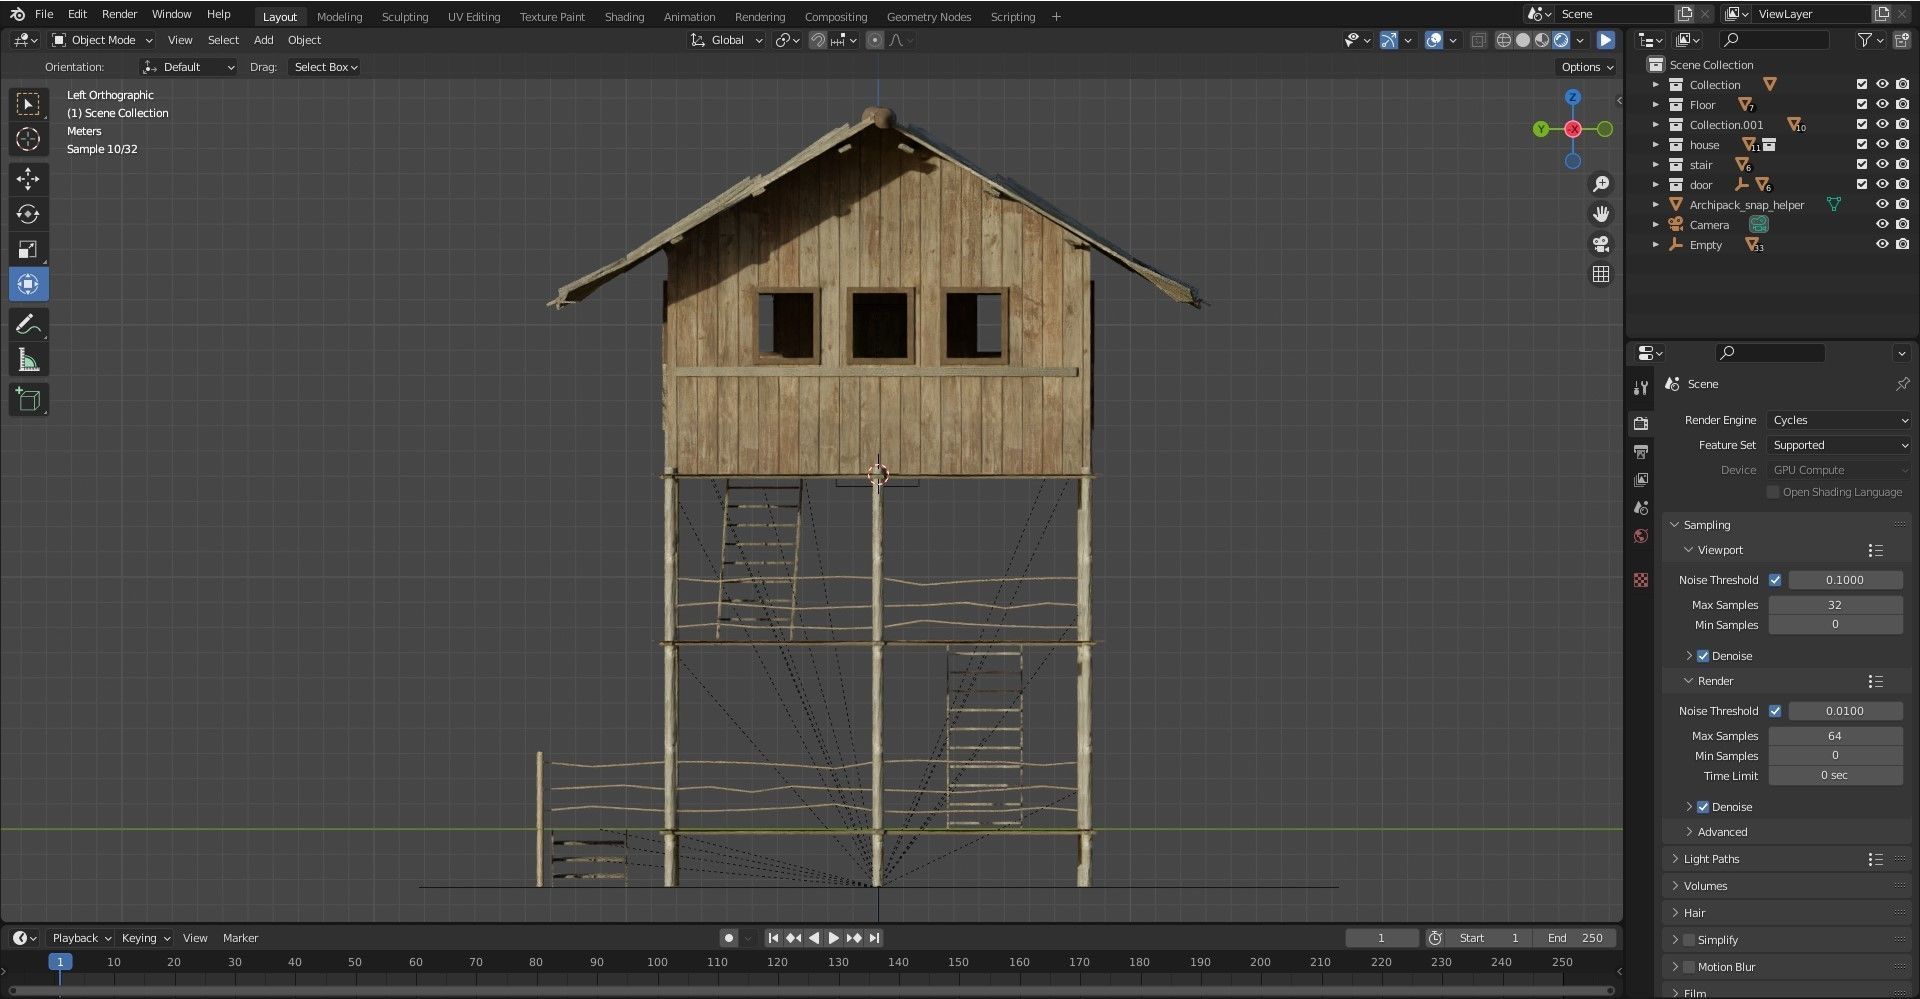Switch to the Modeling workspace tab
This screenshot has height=999, width=1920.
pyautogui.click(x=339, y=17)
